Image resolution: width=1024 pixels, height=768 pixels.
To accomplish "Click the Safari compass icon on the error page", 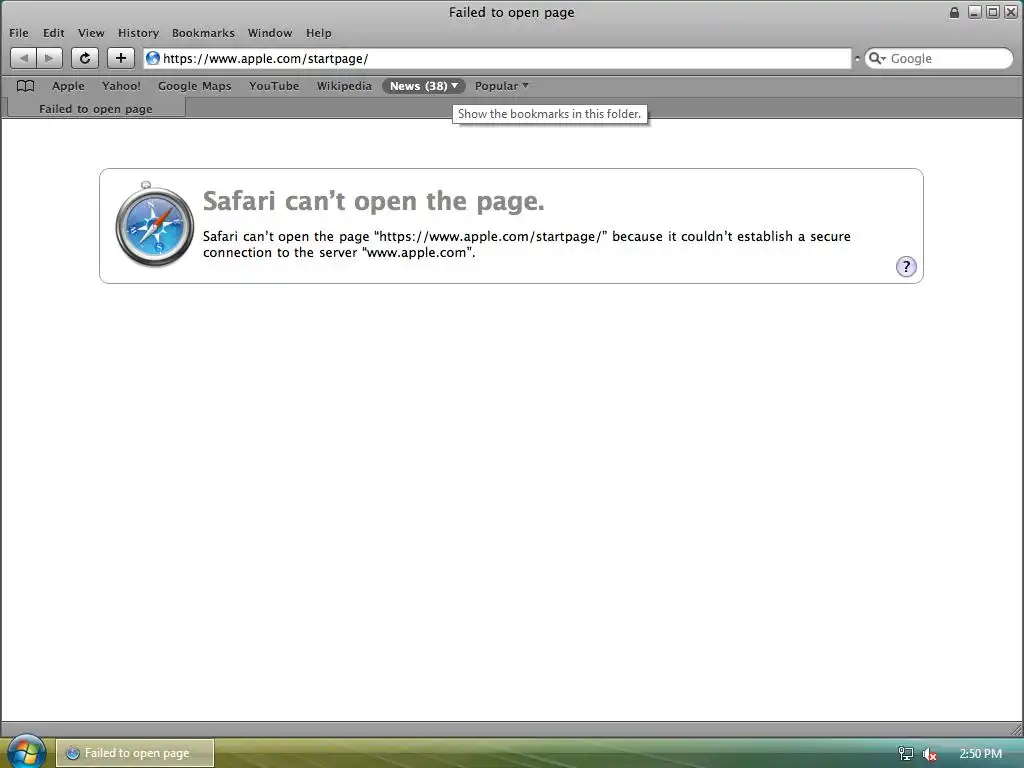I will pos(154,225).
